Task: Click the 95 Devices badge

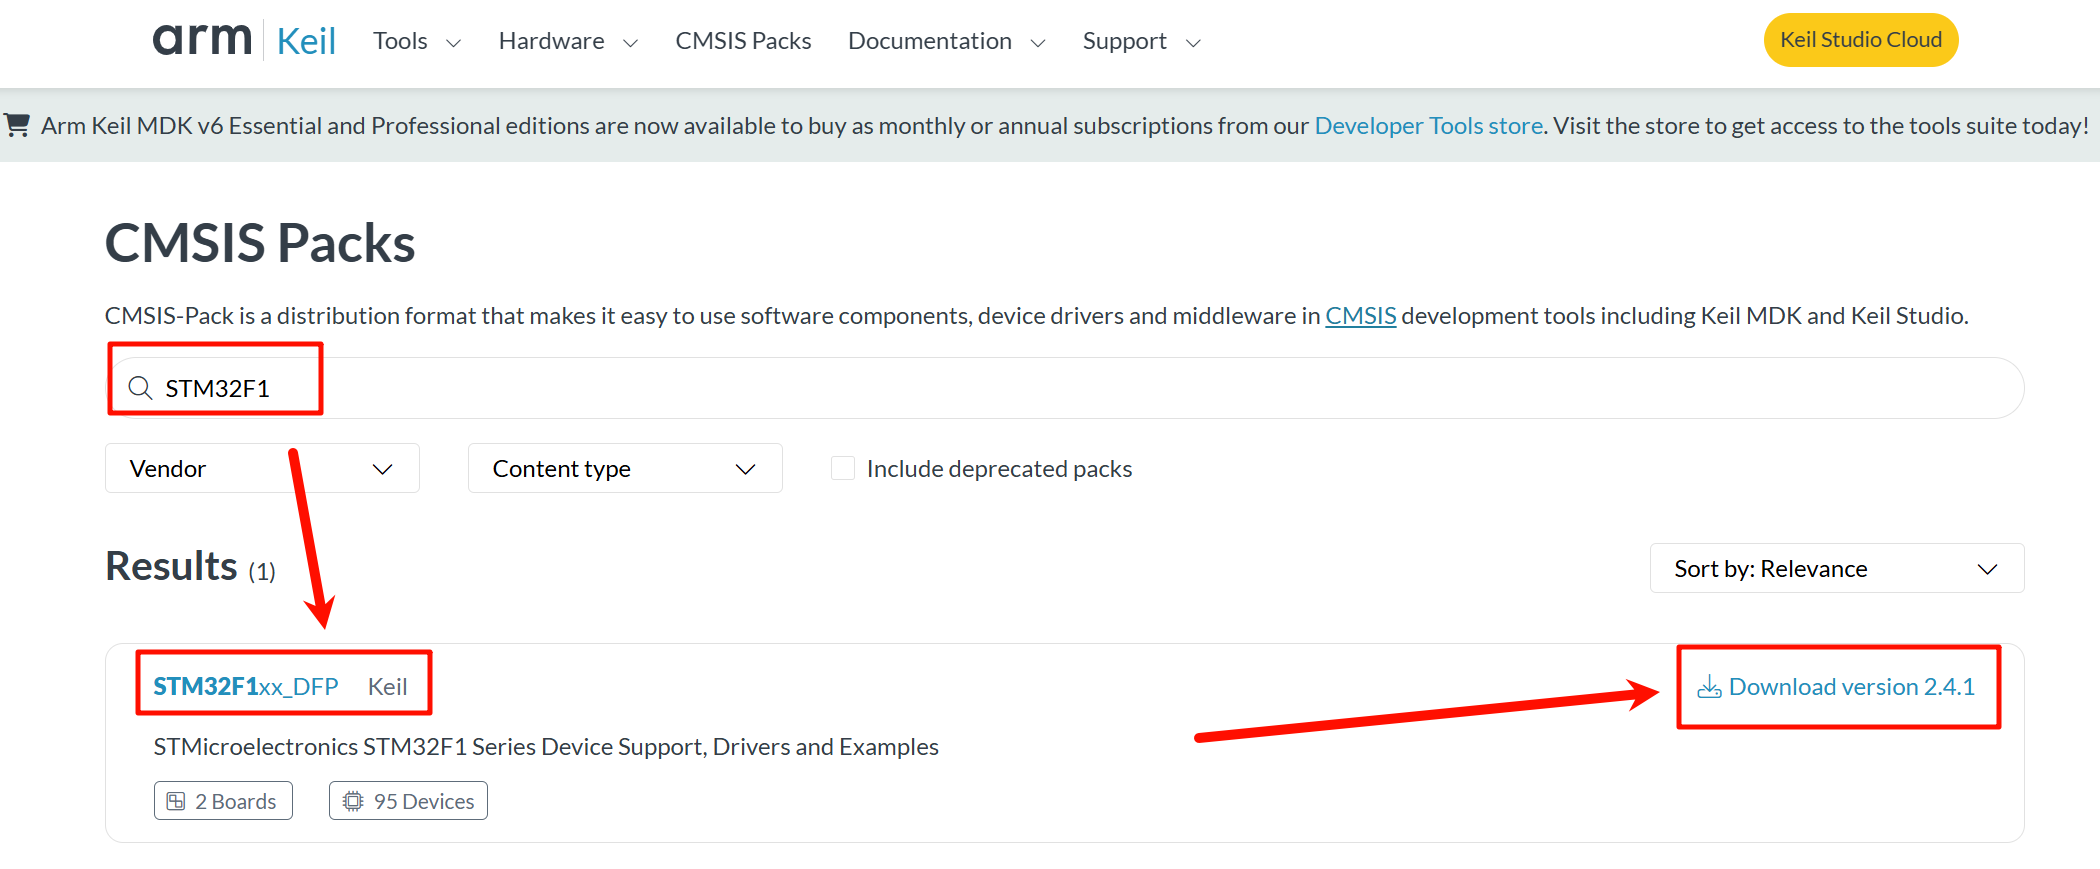Action: point(408,801)
